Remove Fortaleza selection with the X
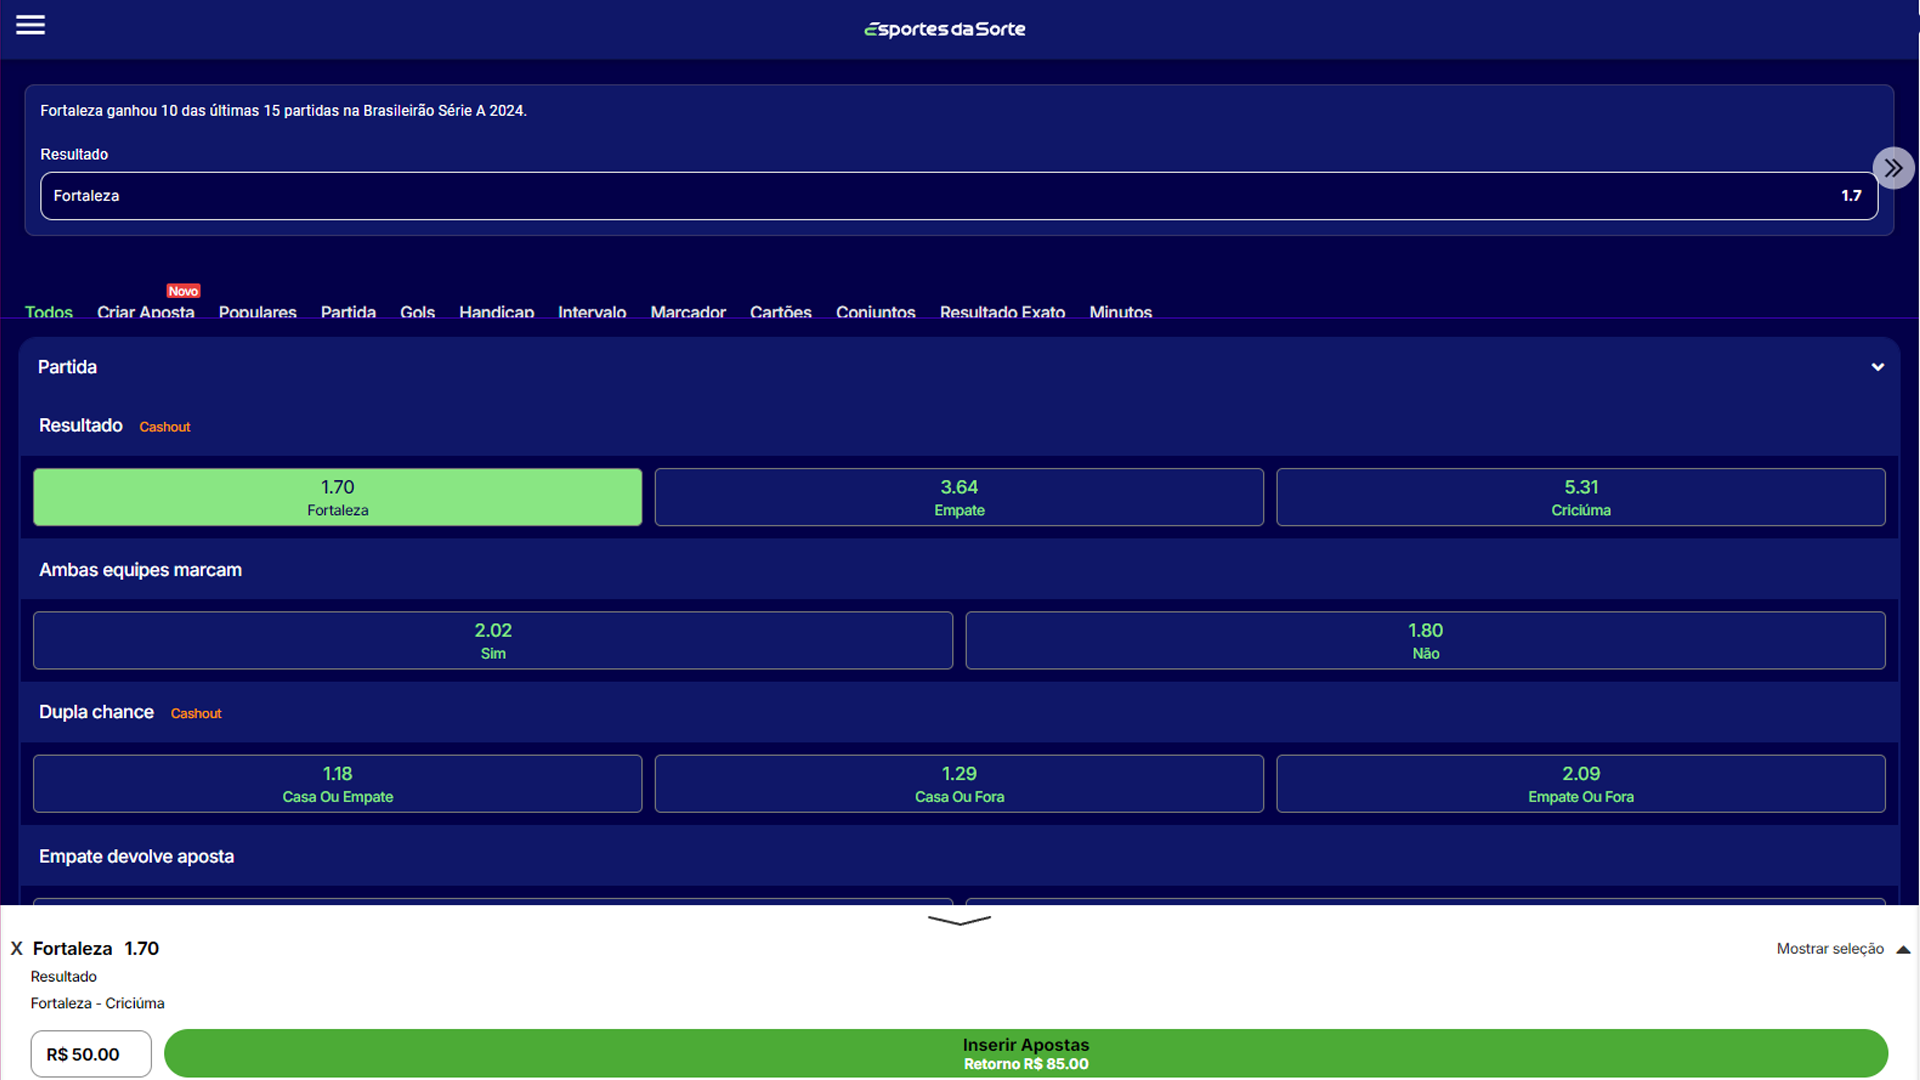Viewport: 1920px width, 1080px height. [x=16, y=949]
